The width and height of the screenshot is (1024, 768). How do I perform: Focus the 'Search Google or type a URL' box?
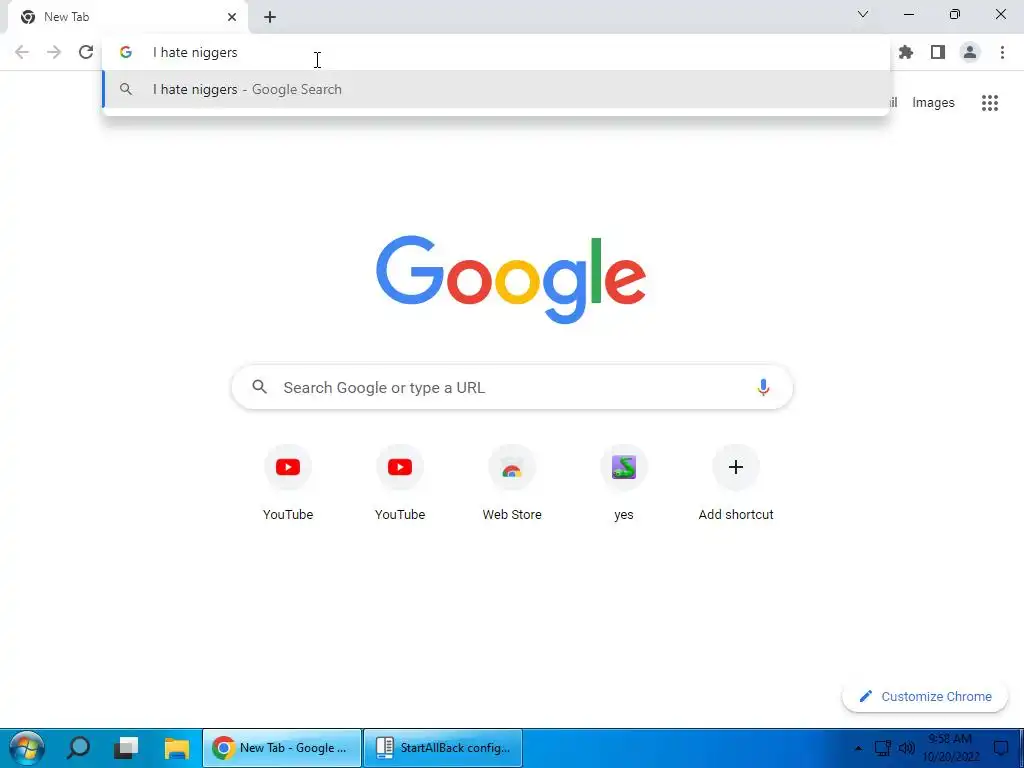coord(512,387)
